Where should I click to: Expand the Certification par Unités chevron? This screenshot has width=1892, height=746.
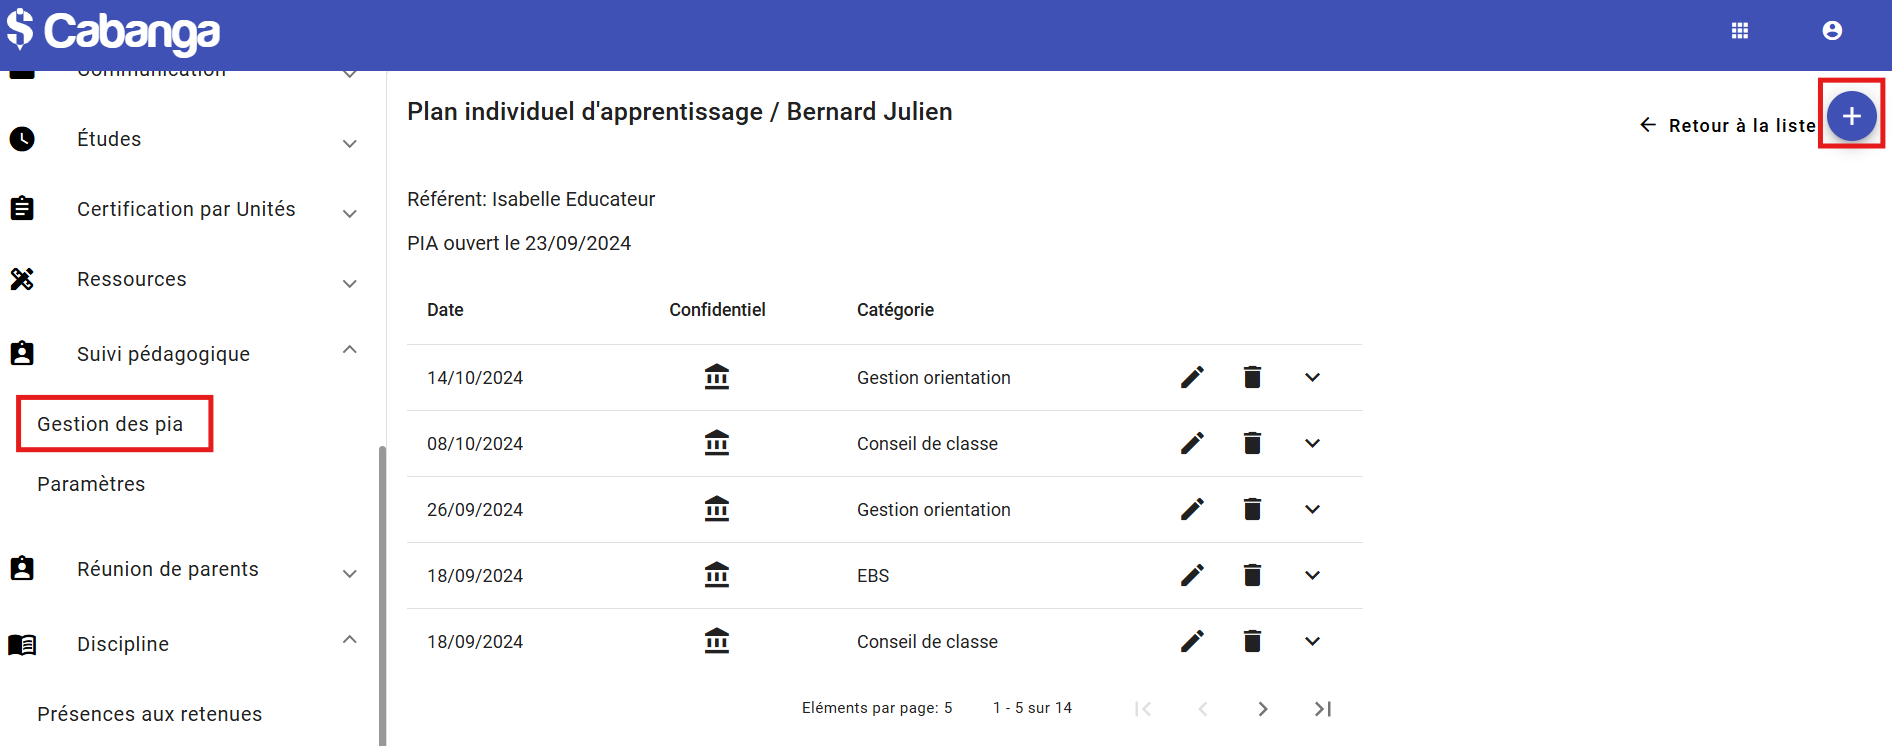350,213
